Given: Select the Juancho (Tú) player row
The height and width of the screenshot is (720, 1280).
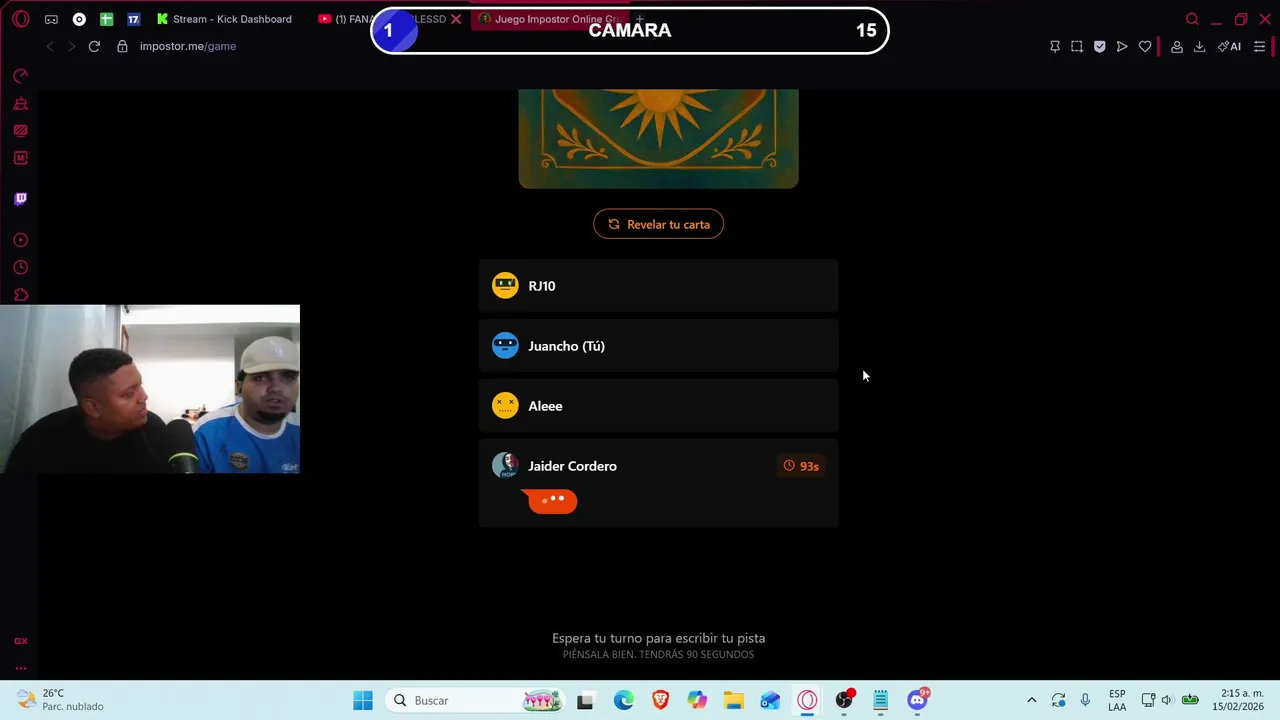Looking at the screenshot, I should point(658,346).
